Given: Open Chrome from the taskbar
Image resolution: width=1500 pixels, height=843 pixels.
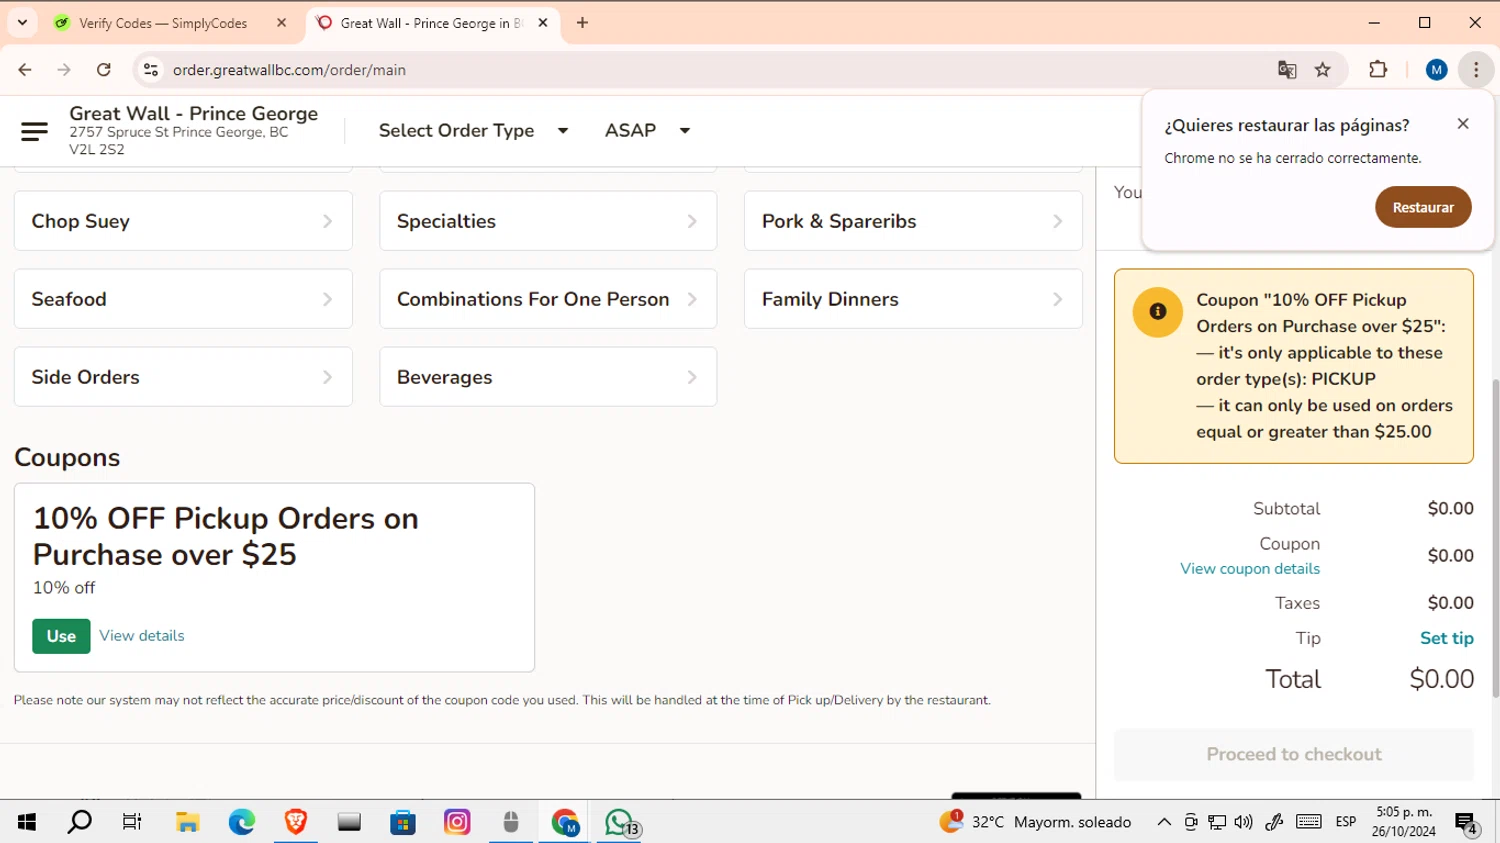Looking at the screenshot, I should [565, 822].
